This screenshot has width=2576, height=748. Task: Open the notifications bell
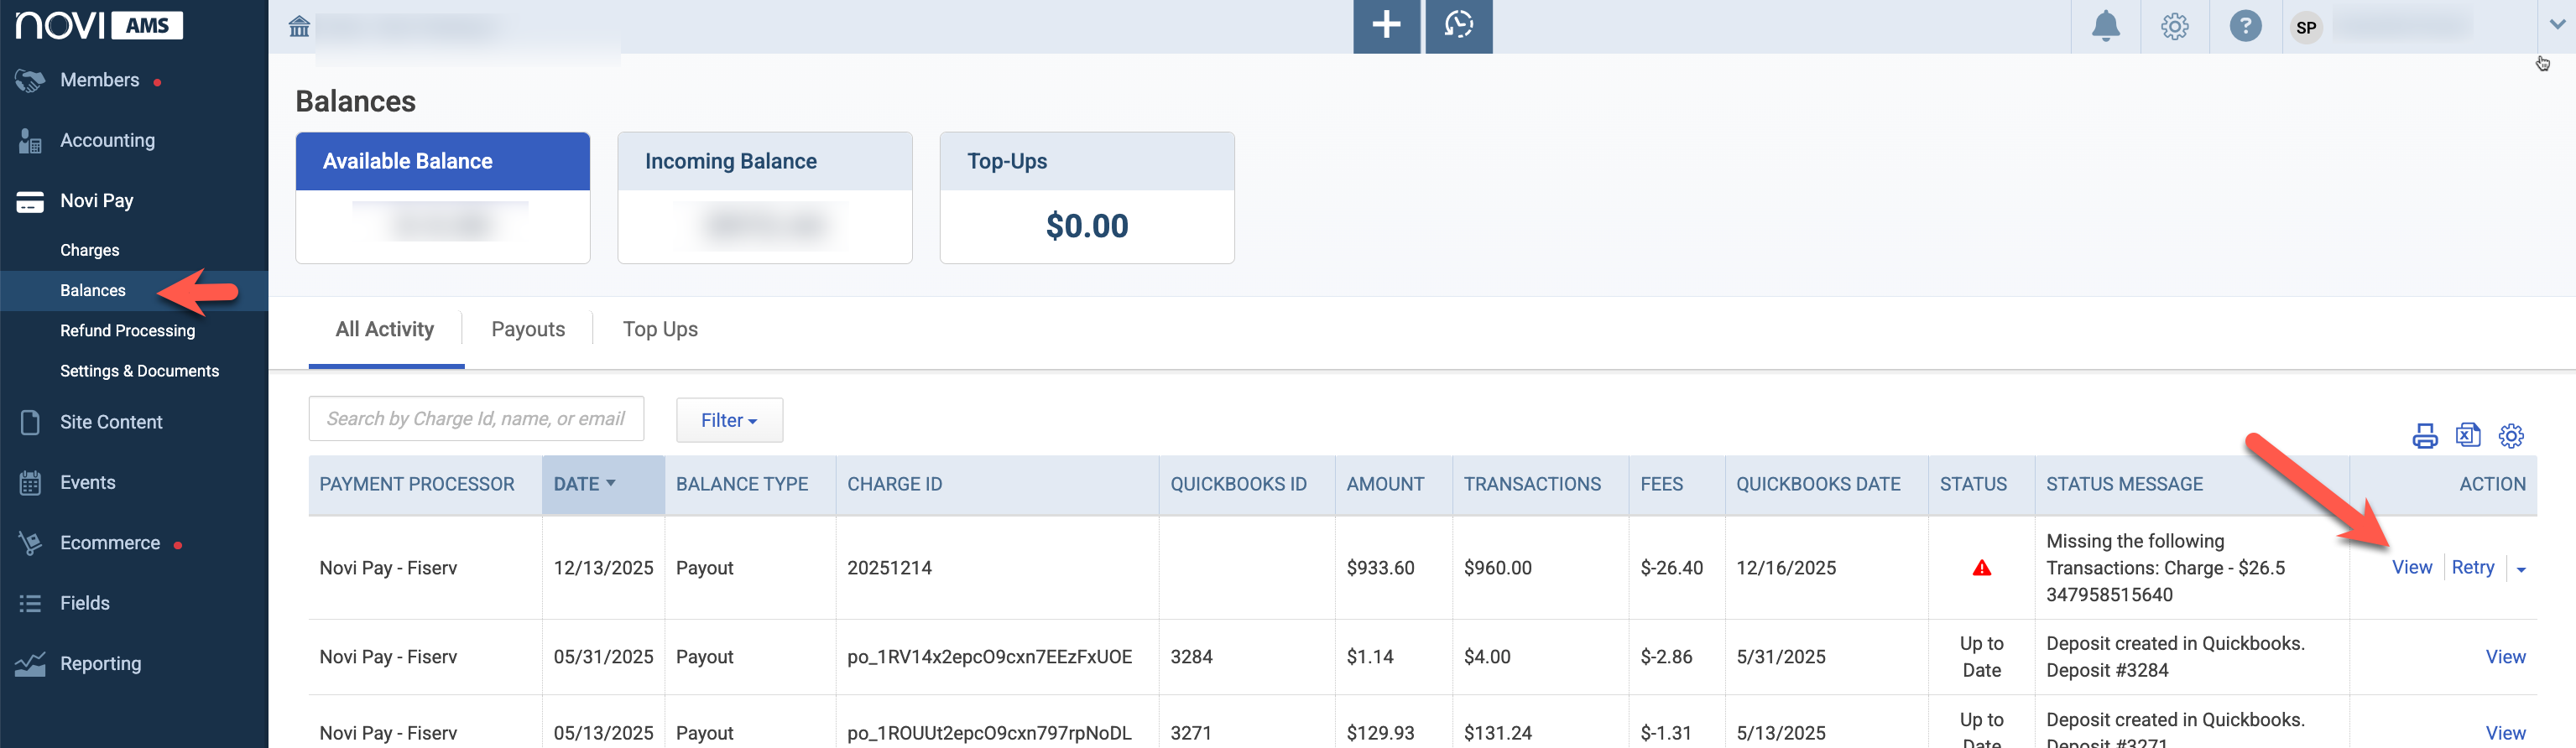pyautogui.click(x=2105, y=26)
